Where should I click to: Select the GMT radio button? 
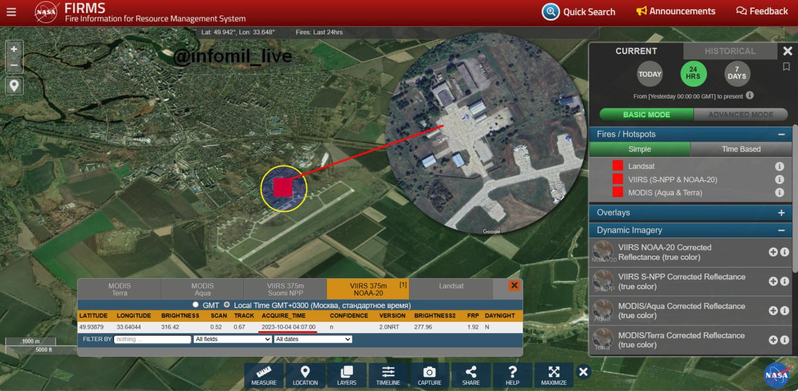point(195,305)
